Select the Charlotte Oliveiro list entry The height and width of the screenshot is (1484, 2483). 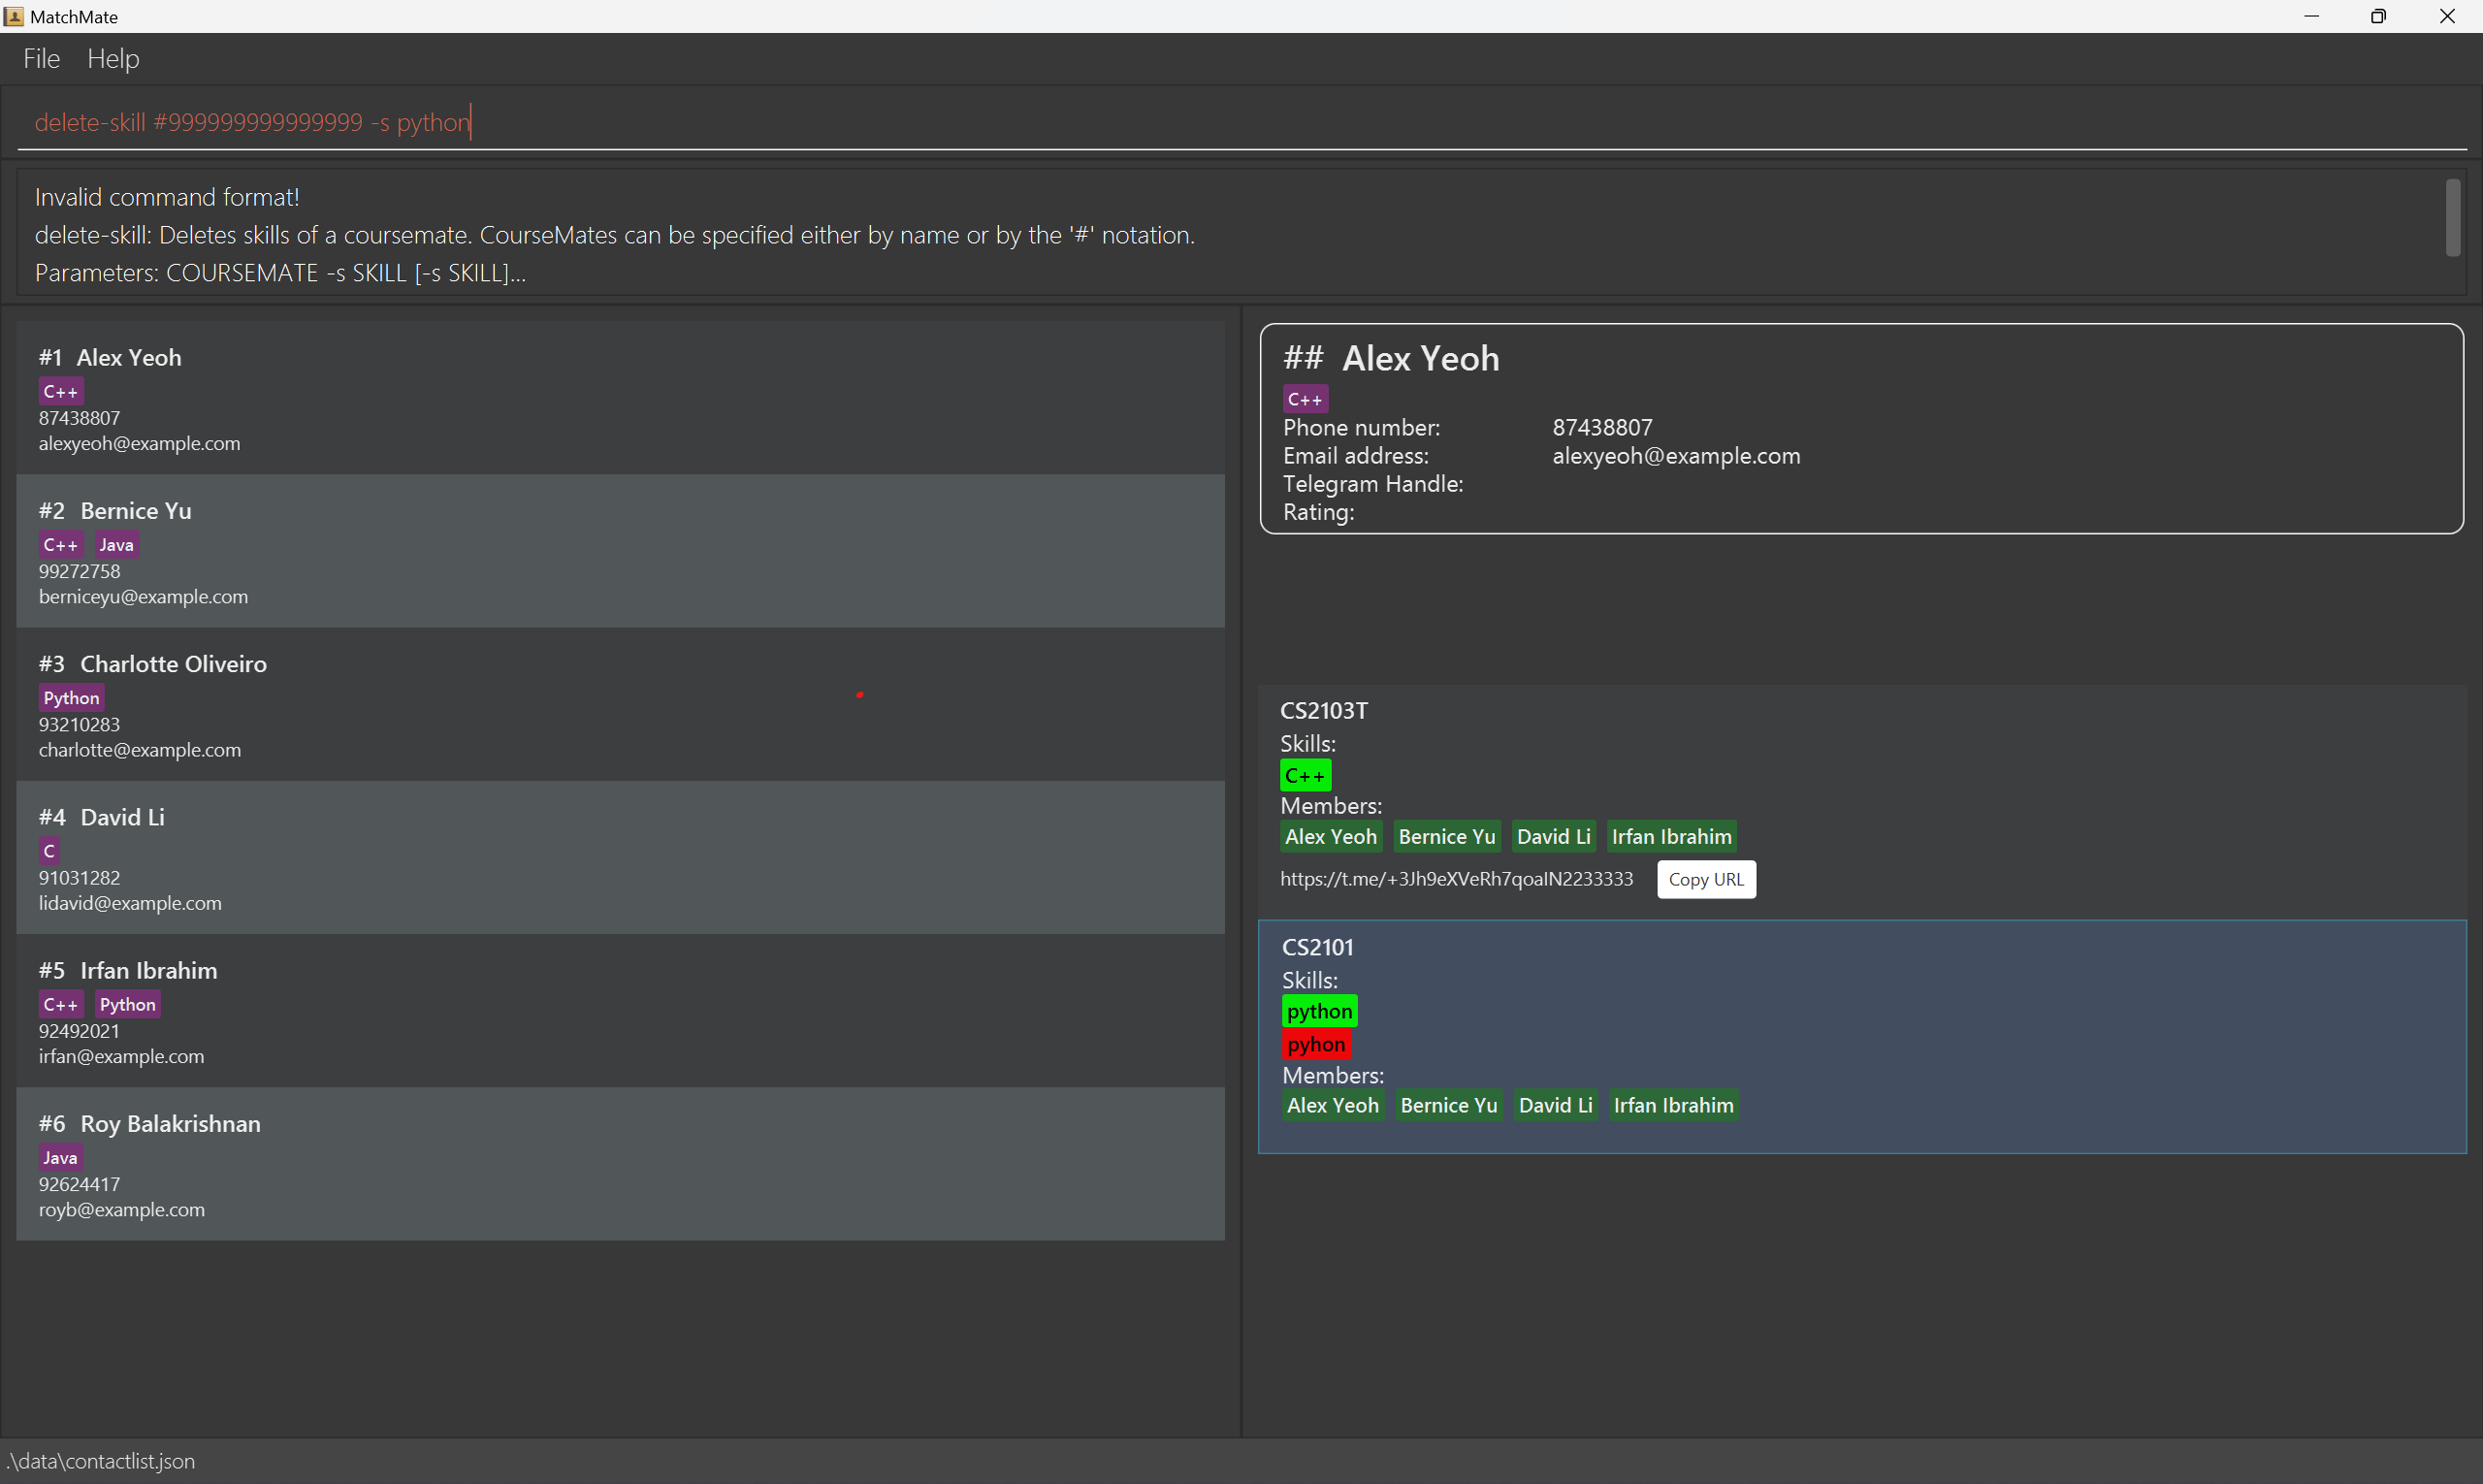click(620, 704)
